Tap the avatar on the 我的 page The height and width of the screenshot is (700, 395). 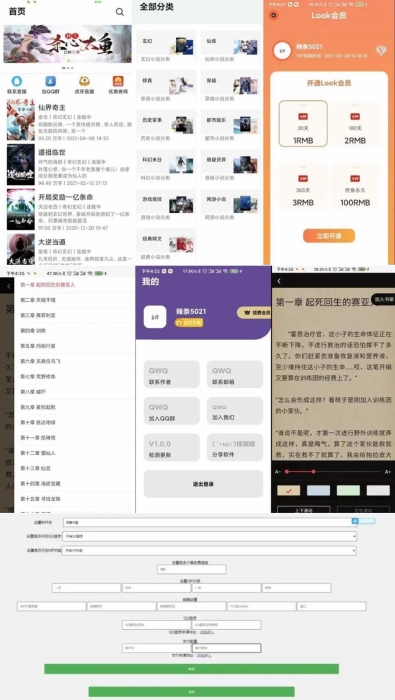pos(155,317)
